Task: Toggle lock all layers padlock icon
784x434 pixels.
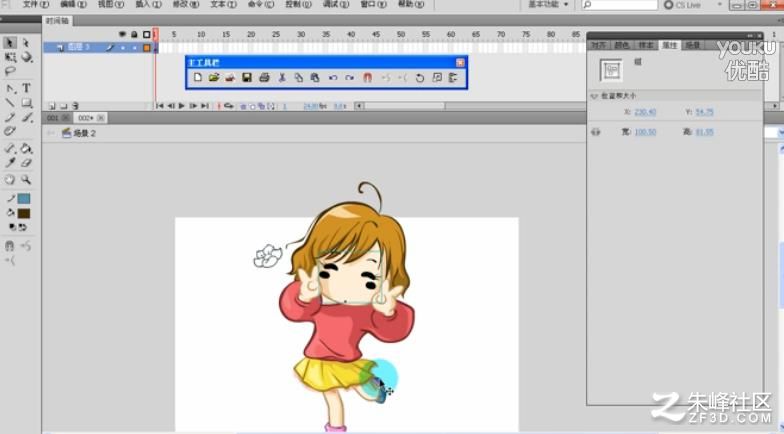Action: click(x=134, y=34)
